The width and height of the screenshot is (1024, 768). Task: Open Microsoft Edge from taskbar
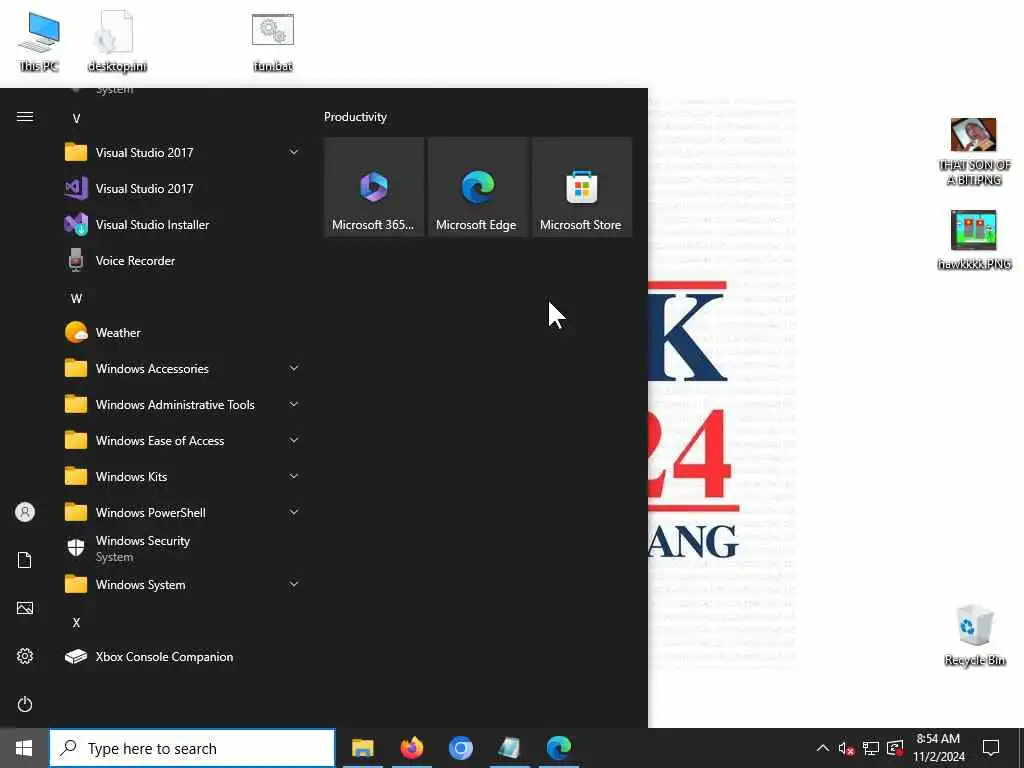pyautogui.click(x=558, y=748)
